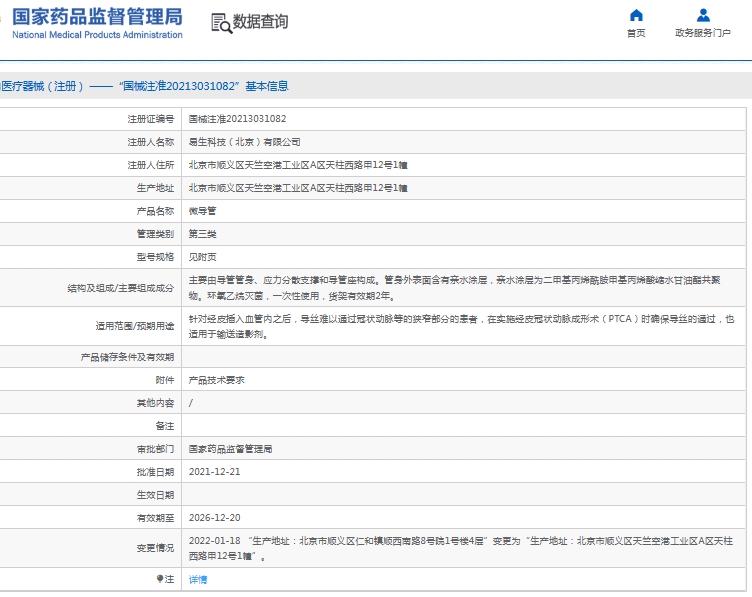Click the 审批部门 value in the table

point(230,449)
